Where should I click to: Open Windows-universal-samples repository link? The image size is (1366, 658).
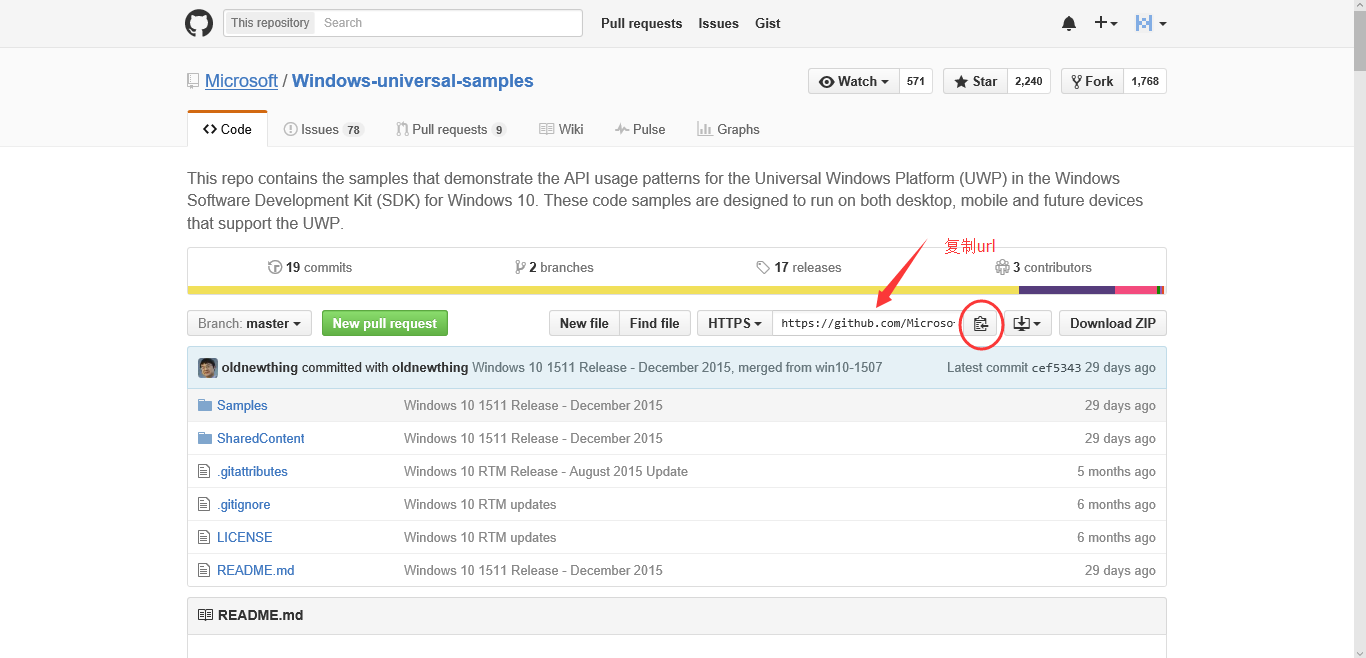tap(412, 81)
